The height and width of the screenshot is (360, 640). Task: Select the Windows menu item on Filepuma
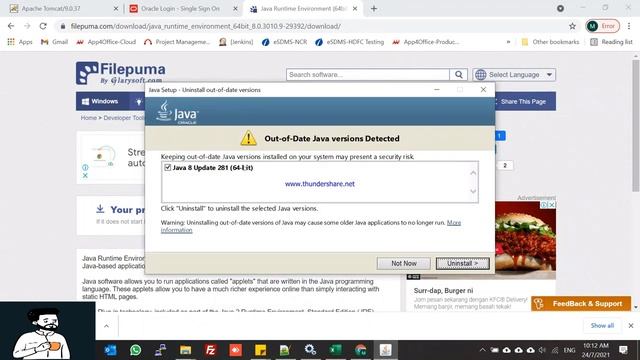coord(100,101)
